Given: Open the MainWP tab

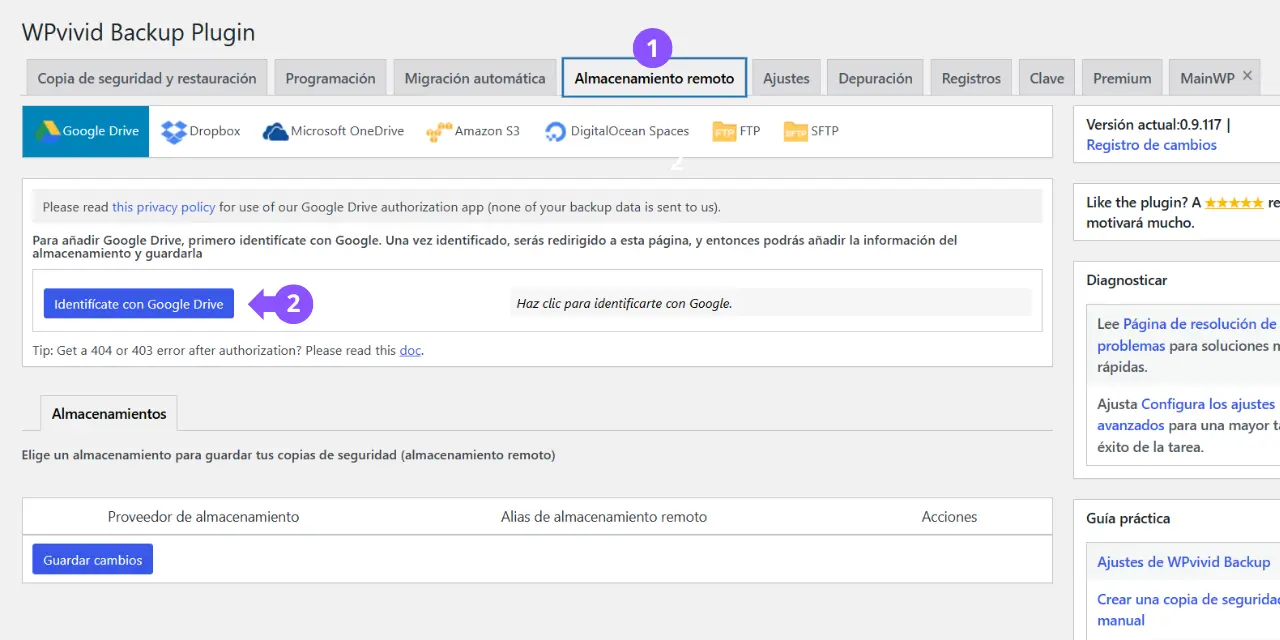Looking at the screenshot, I should point(1207,78).
